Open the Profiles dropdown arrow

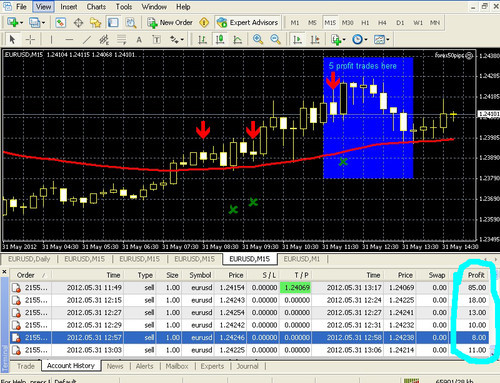pos(43,23)
